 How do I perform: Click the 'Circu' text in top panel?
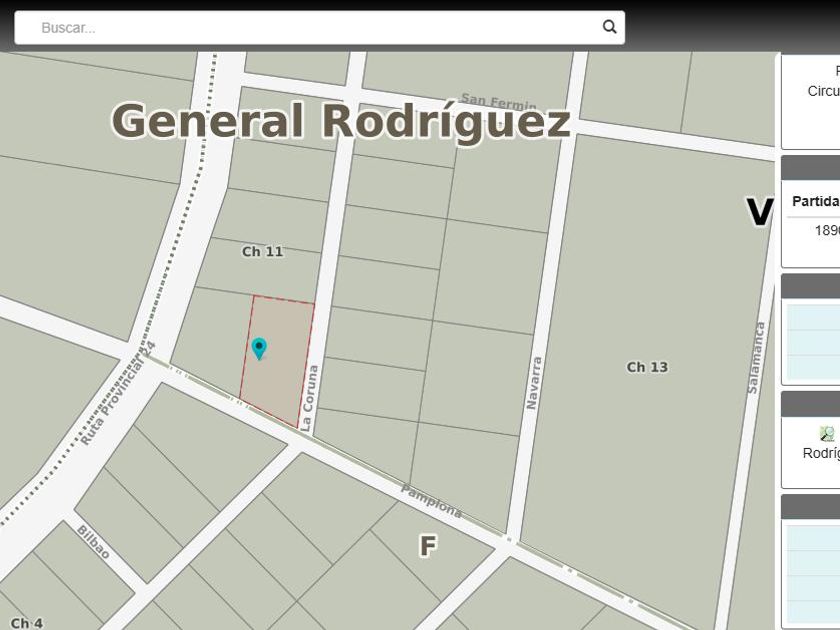823,91
